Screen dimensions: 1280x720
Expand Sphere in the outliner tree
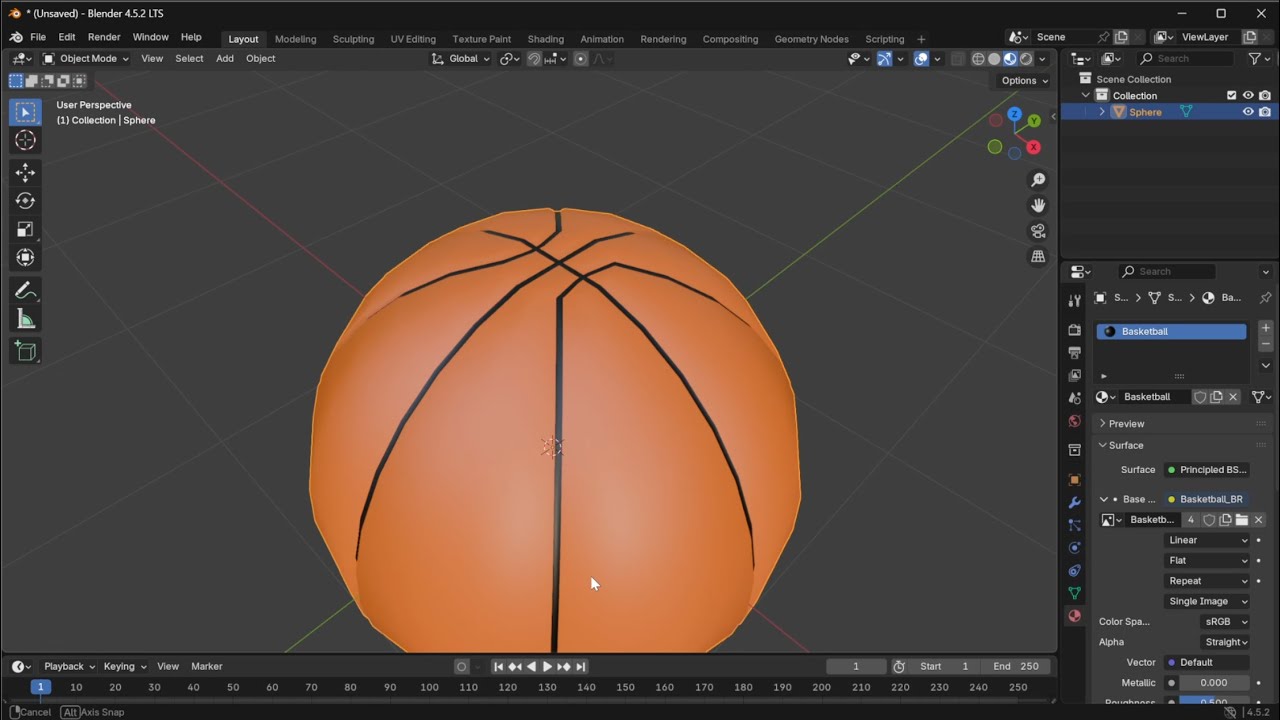coord(1102,112)
